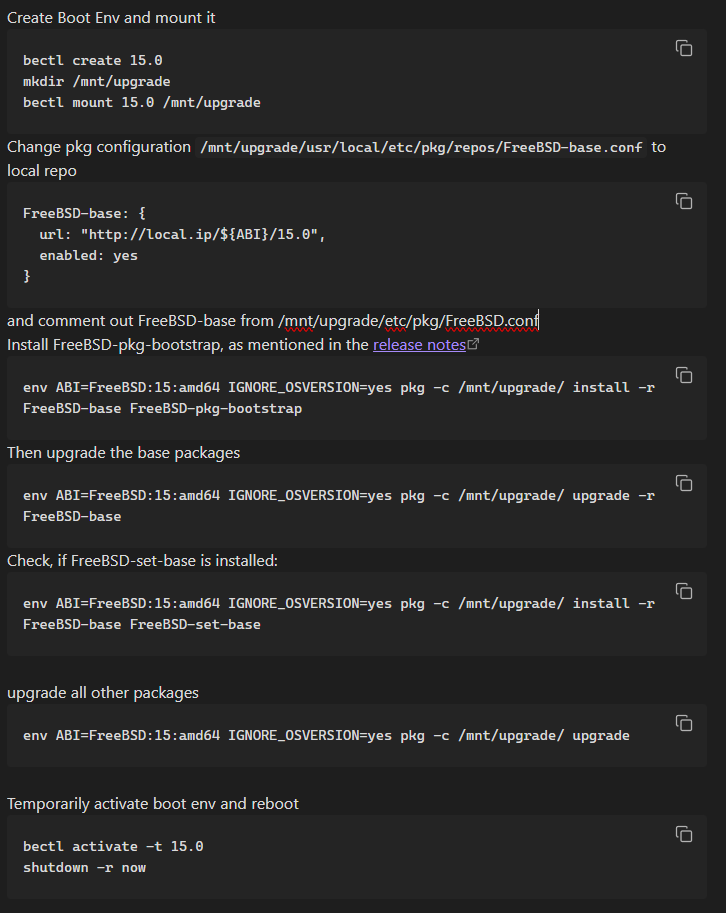Click the bectl mount 15.0 line
Image resolution: width=726 pixels, height=913 pixels.
(141, 102)
